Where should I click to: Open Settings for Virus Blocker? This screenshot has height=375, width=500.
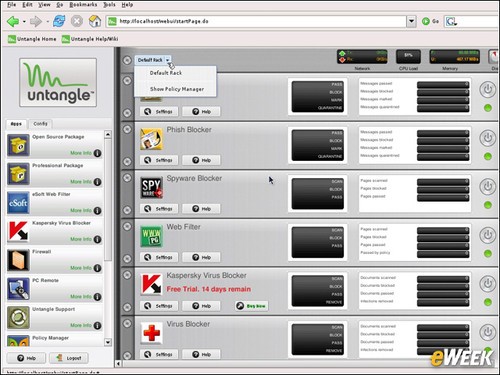click(159, 354)
